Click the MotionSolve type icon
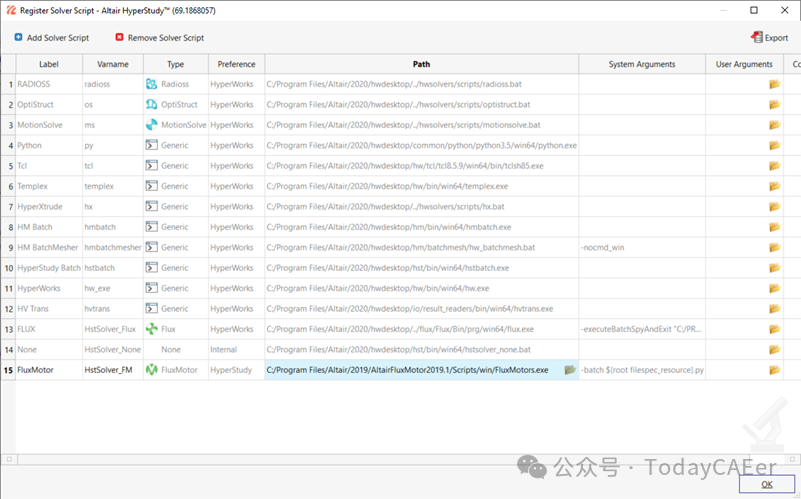Screen dimensions: 801x499 point(151,125)
